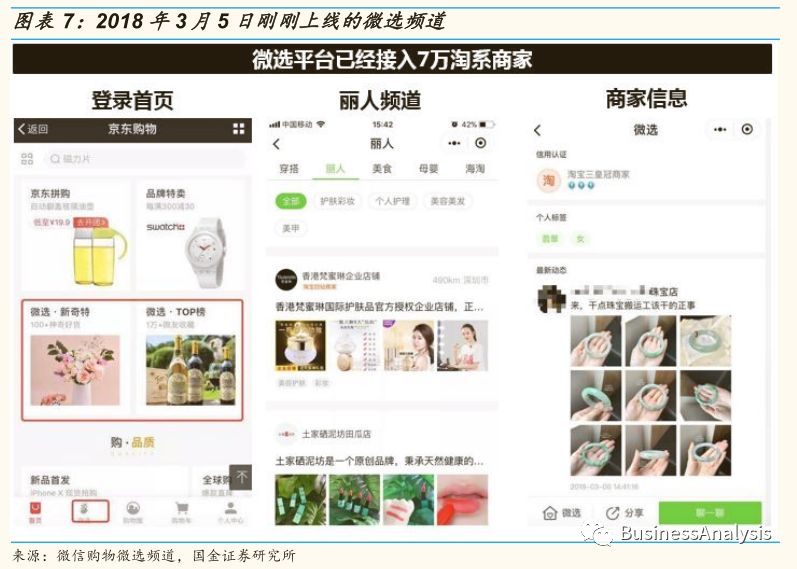View the first green lipstick photo
The image size is (797, 569).
click(300, 500)
